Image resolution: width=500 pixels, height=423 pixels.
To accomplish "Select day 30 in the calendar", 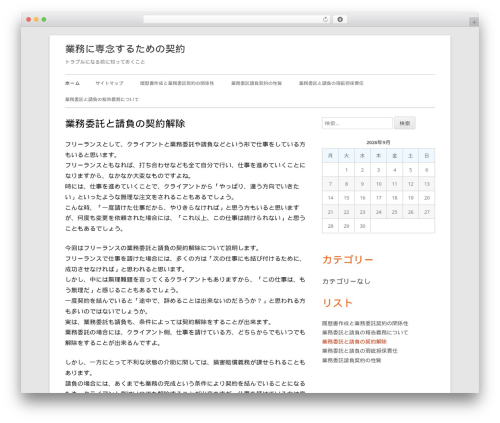I will [x=362, y=226].
